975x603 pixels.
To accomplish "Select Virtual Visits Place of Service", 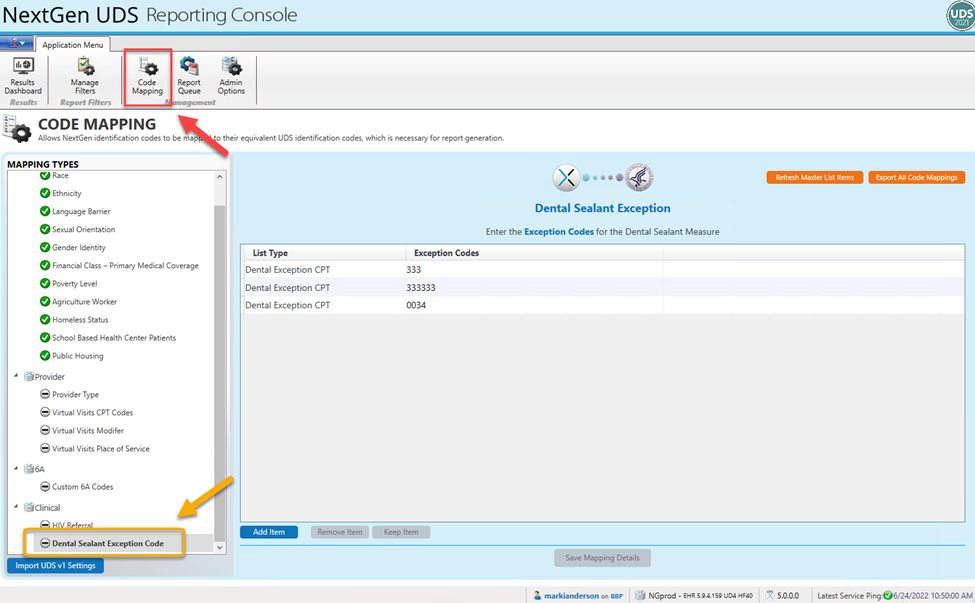I will pos(101,448).
